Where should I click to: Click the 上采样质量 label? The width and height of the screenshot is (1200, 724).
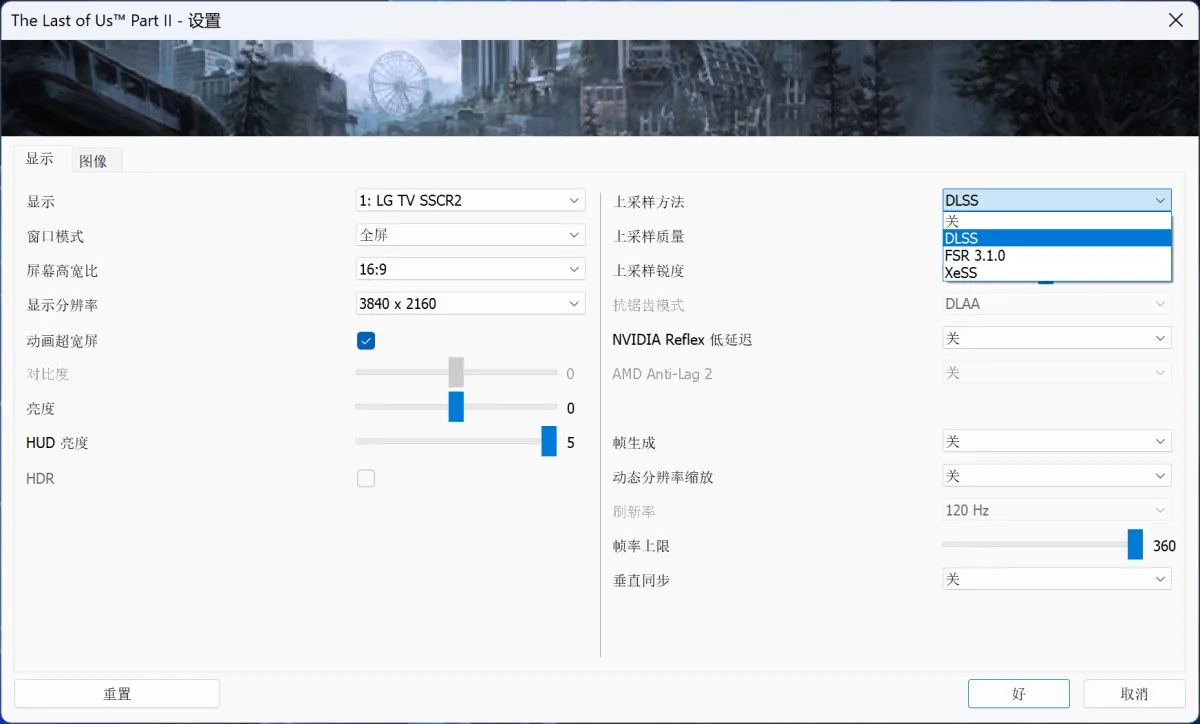coord(649,236)
